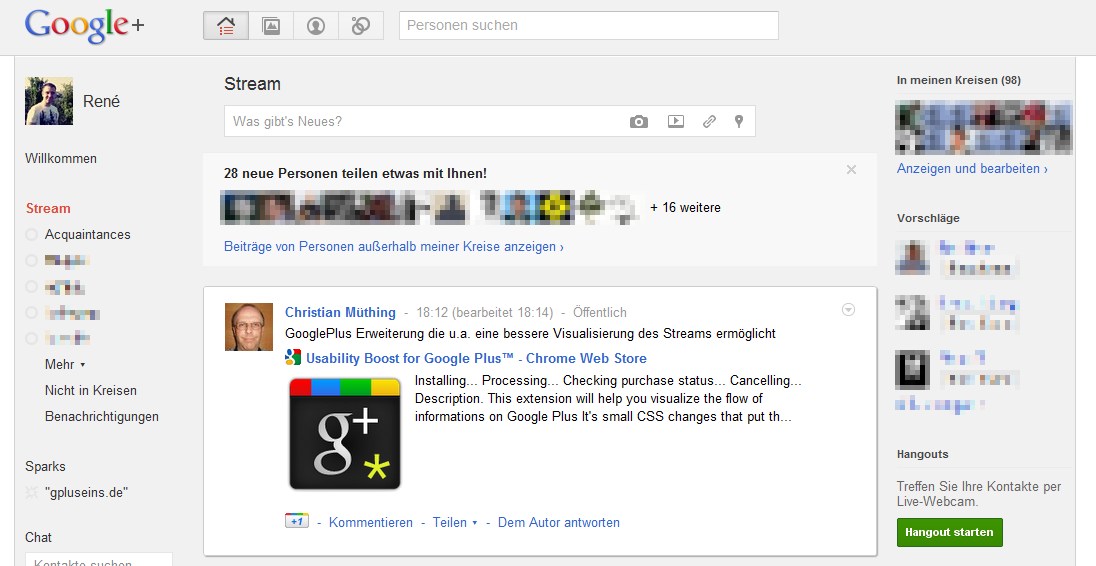The width and height of the screenshot is (1096, 566).
Task: Click In meinen Kreisen (98) heading
Action: coord(959,80)
